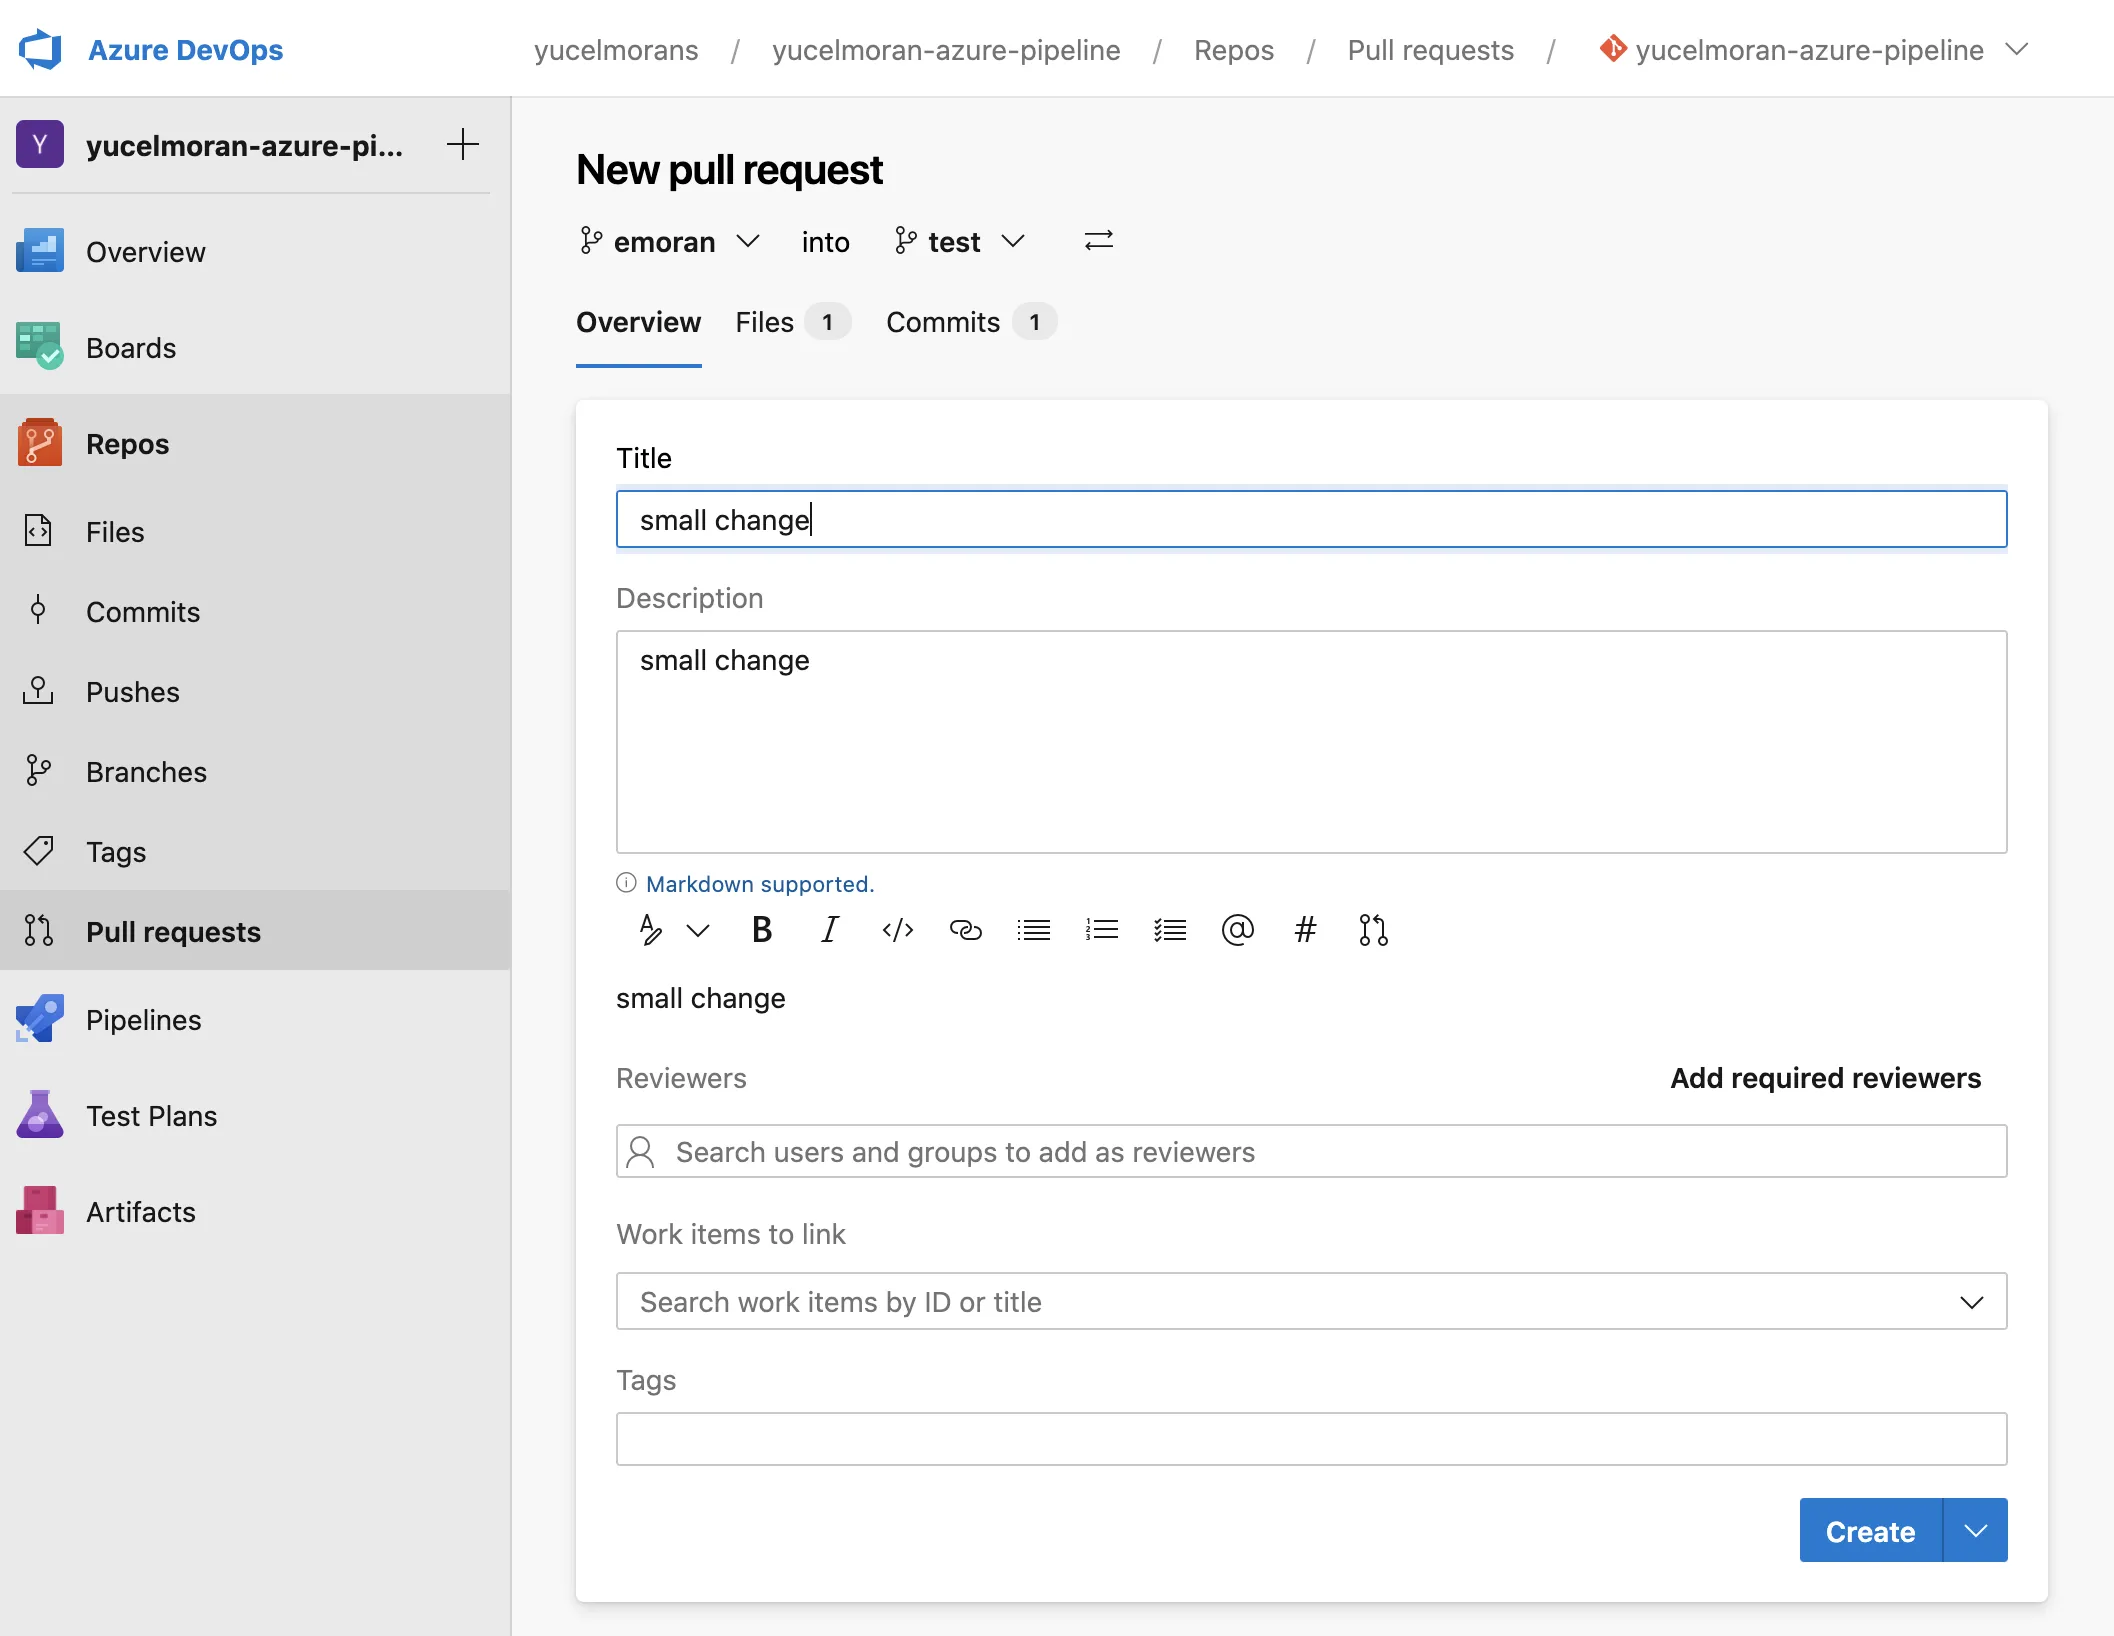Switch to the Files tab
2114x1636 pixels.
793,322
